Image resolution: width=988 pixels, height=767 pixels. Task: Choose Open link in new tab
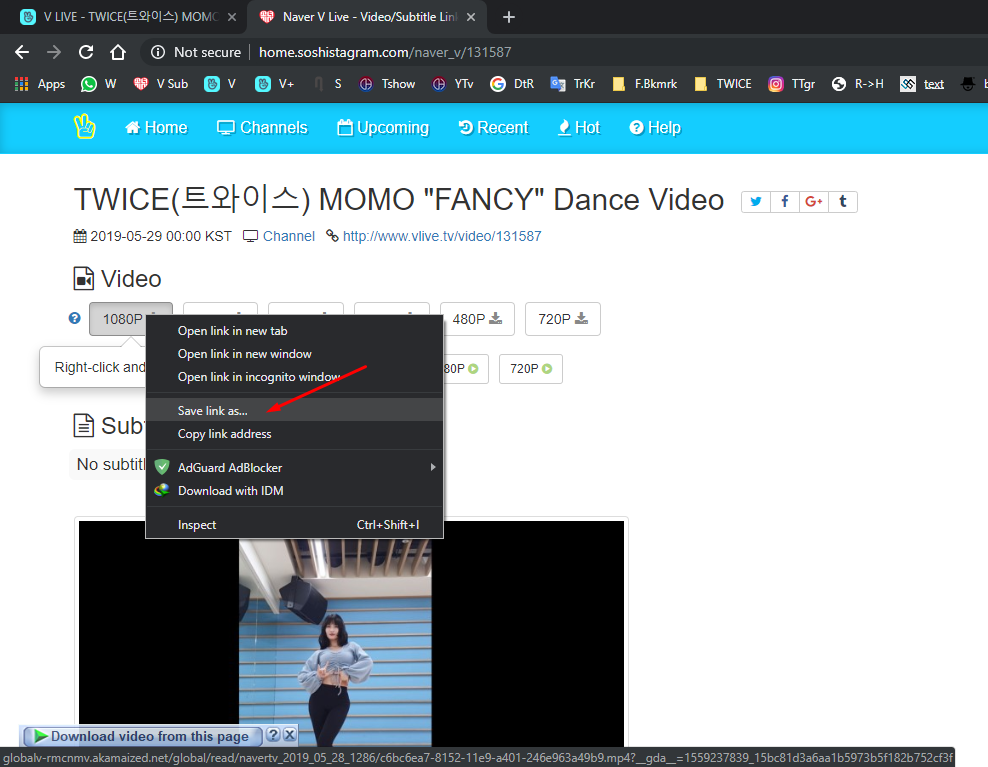(x=294, y=331)
